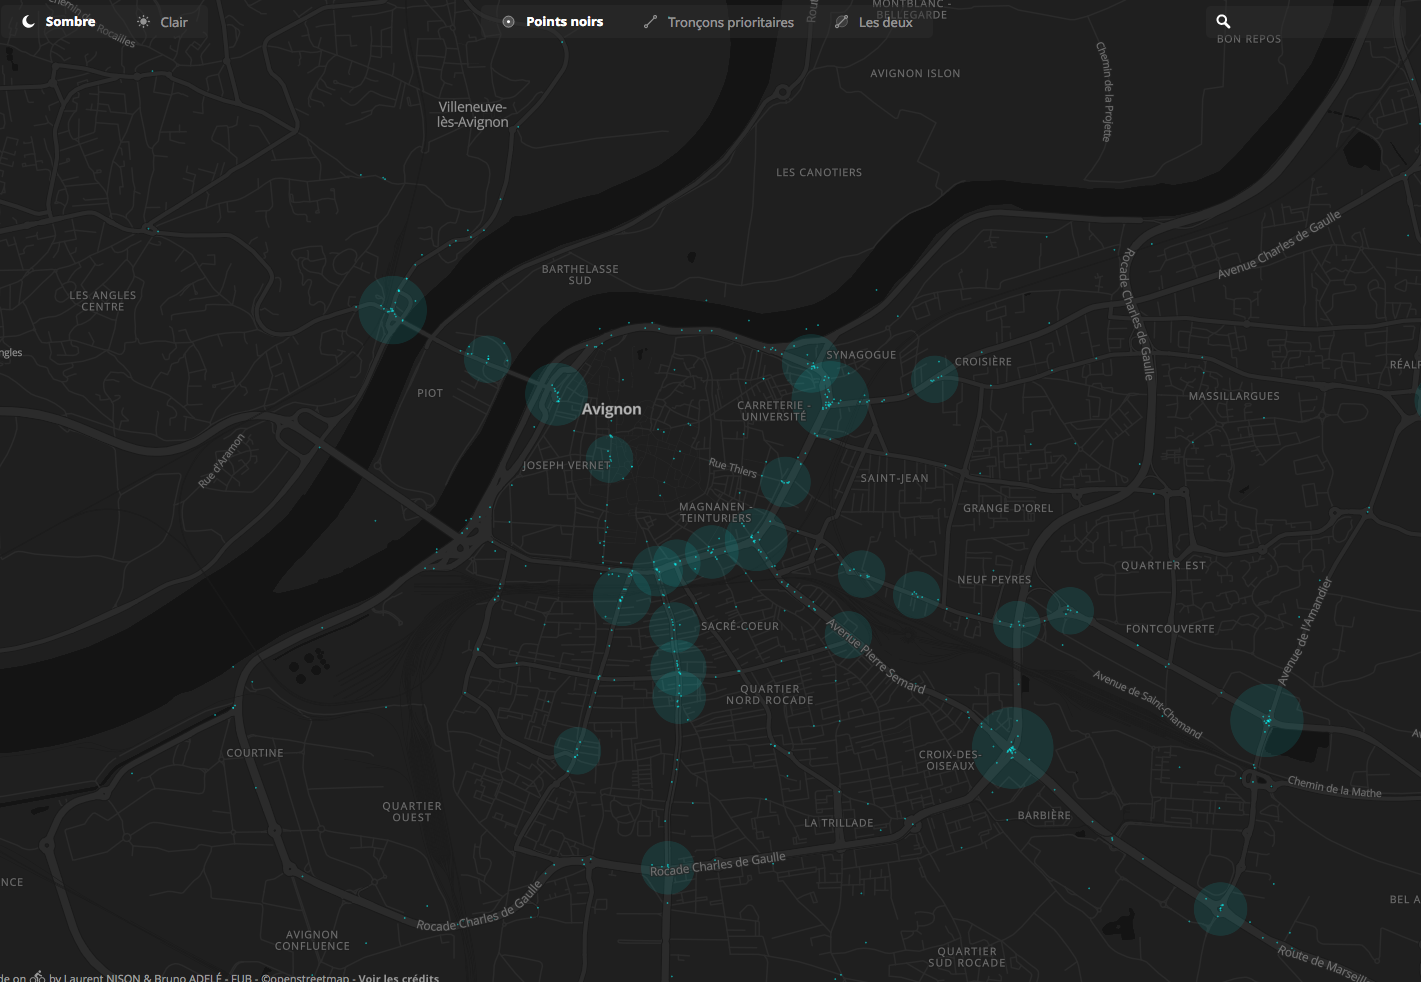Select black spot circle on Avenue Pierre Semard
Image resolution: width=1421 pixels, height=982 pixels.
[x=848, y=635]
